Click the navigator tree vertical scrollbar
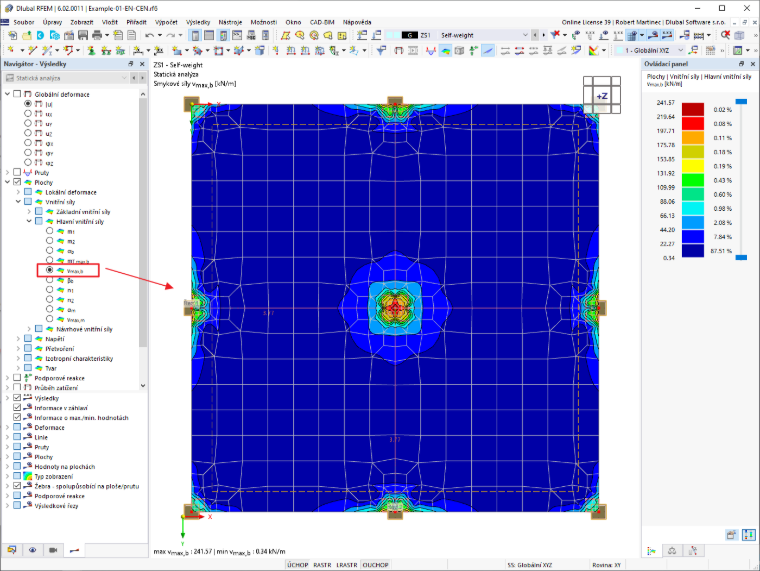The height and width of the screenshot is (571, 760). [142, 223]
